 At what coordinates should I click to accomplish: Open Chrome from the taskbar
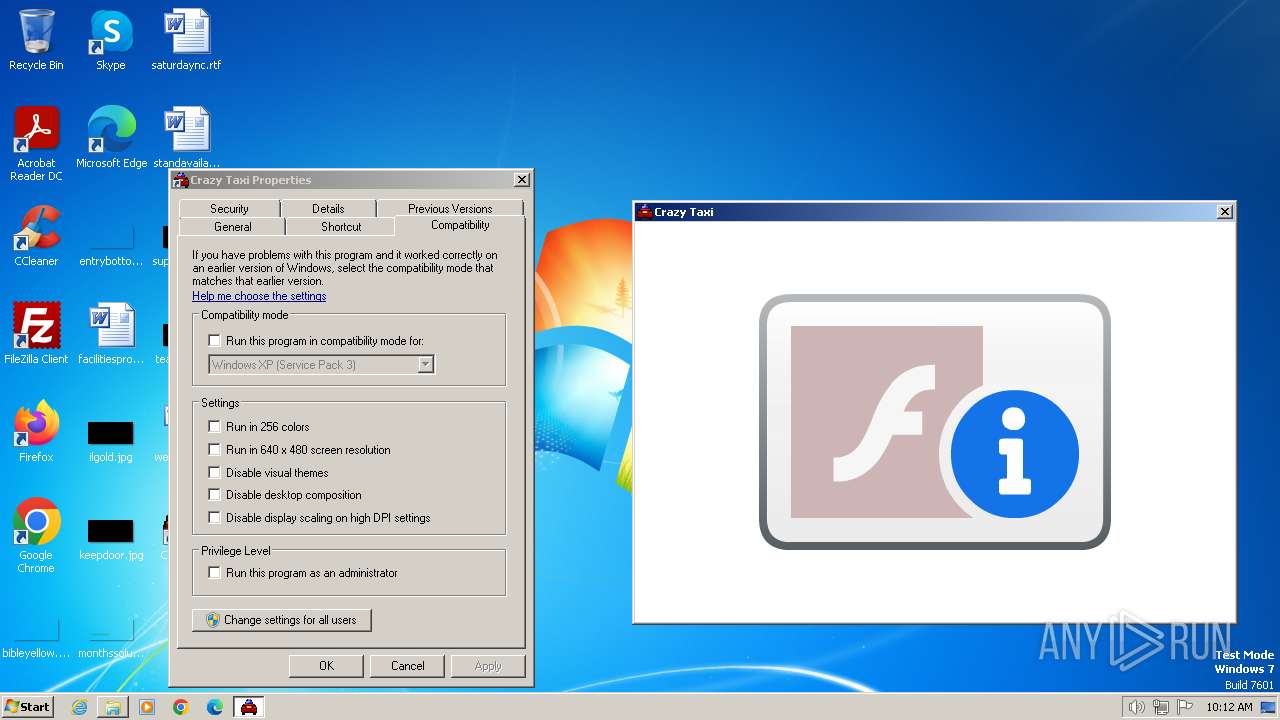pyautogui.click(x=181, y=707)
